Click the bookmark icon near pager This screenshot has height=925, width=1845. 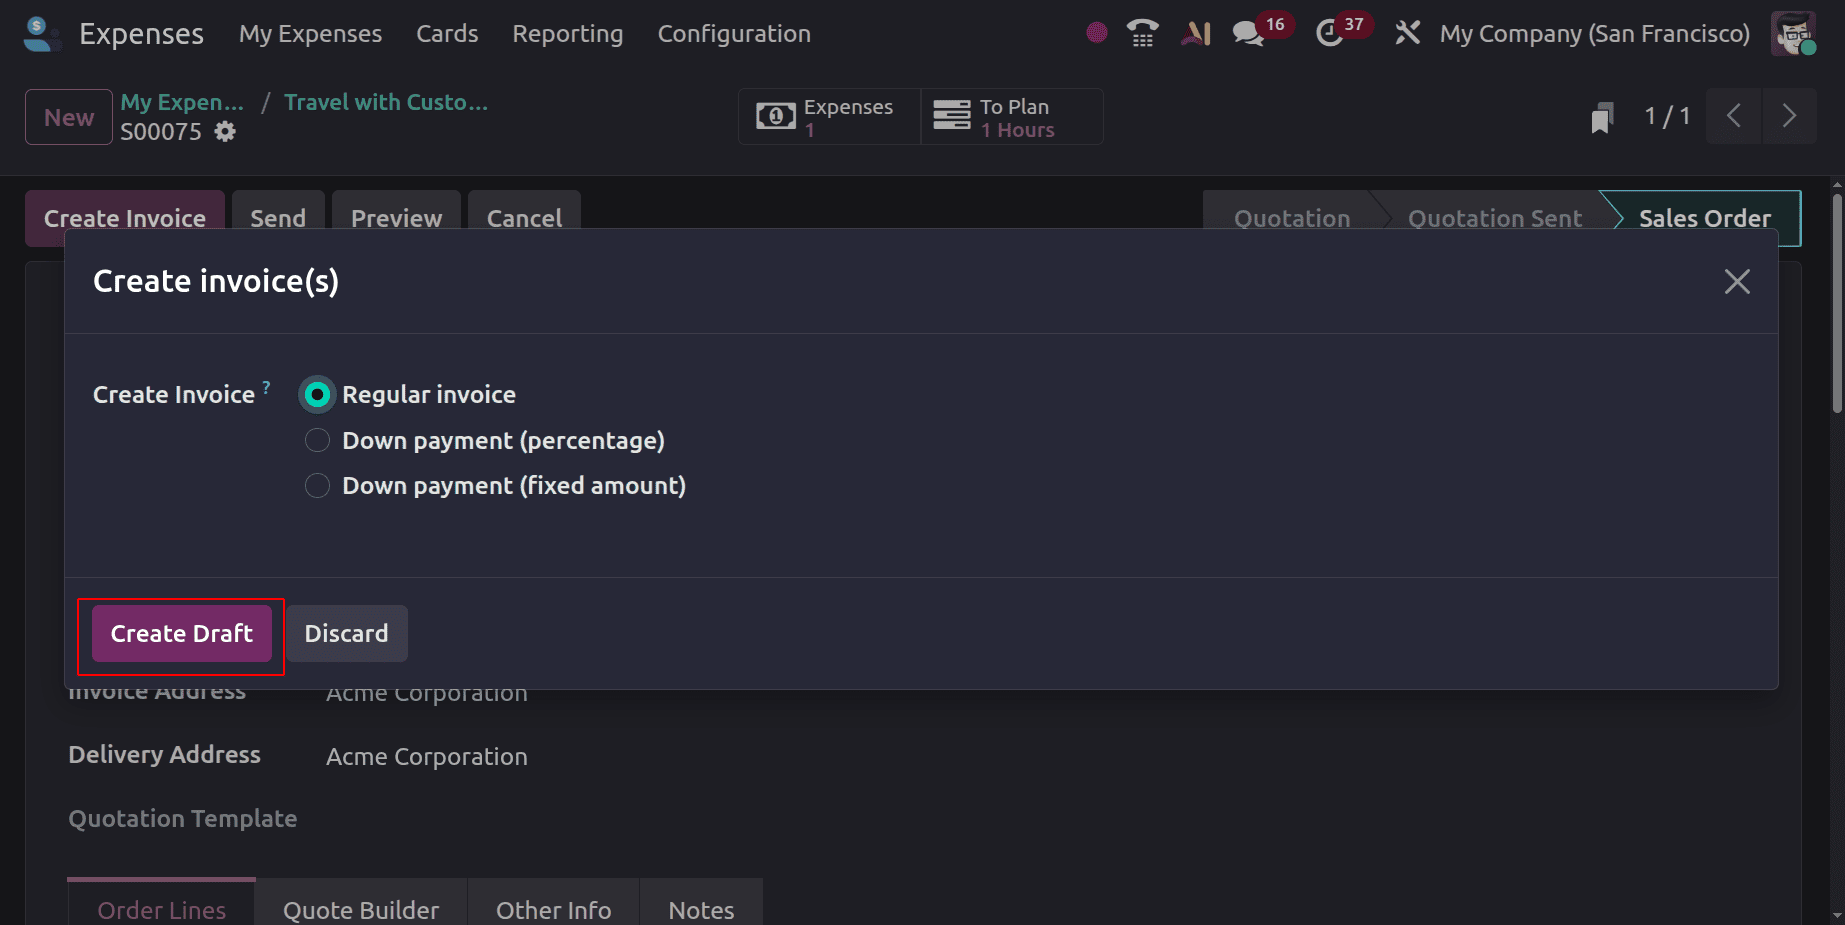[x=1602, y=117]
